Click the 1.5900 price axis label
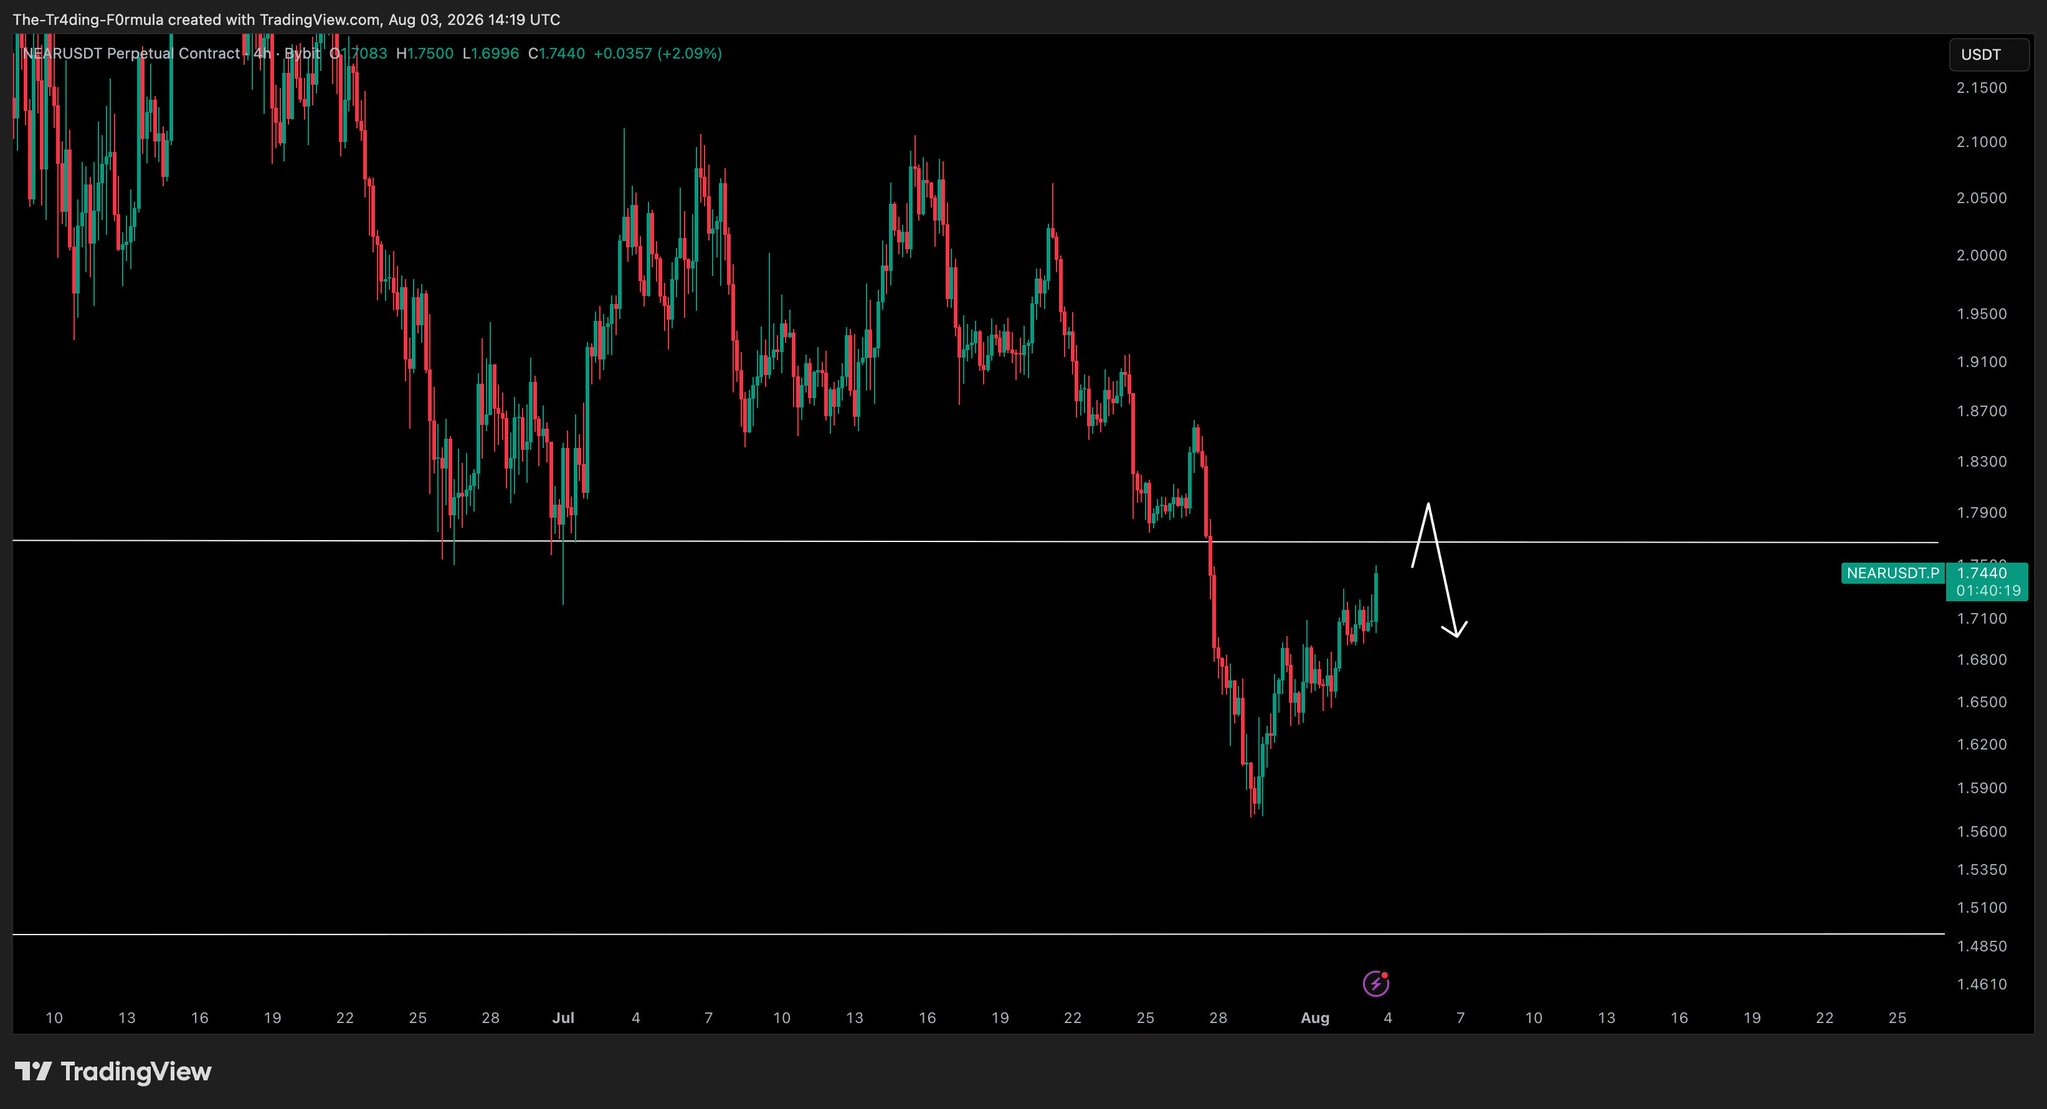 tap(1982, 788)
